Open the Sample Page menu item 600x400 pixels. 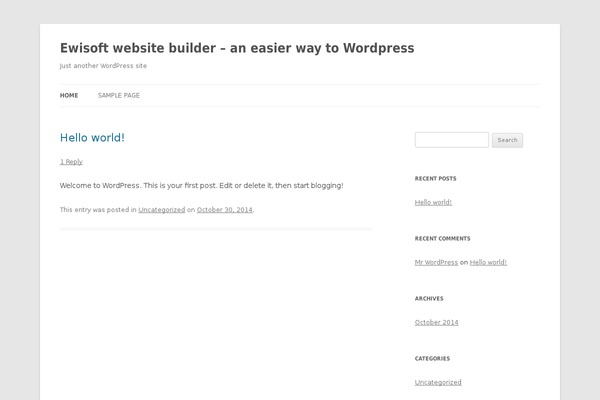pyautogui.click(x=119, y=95)
